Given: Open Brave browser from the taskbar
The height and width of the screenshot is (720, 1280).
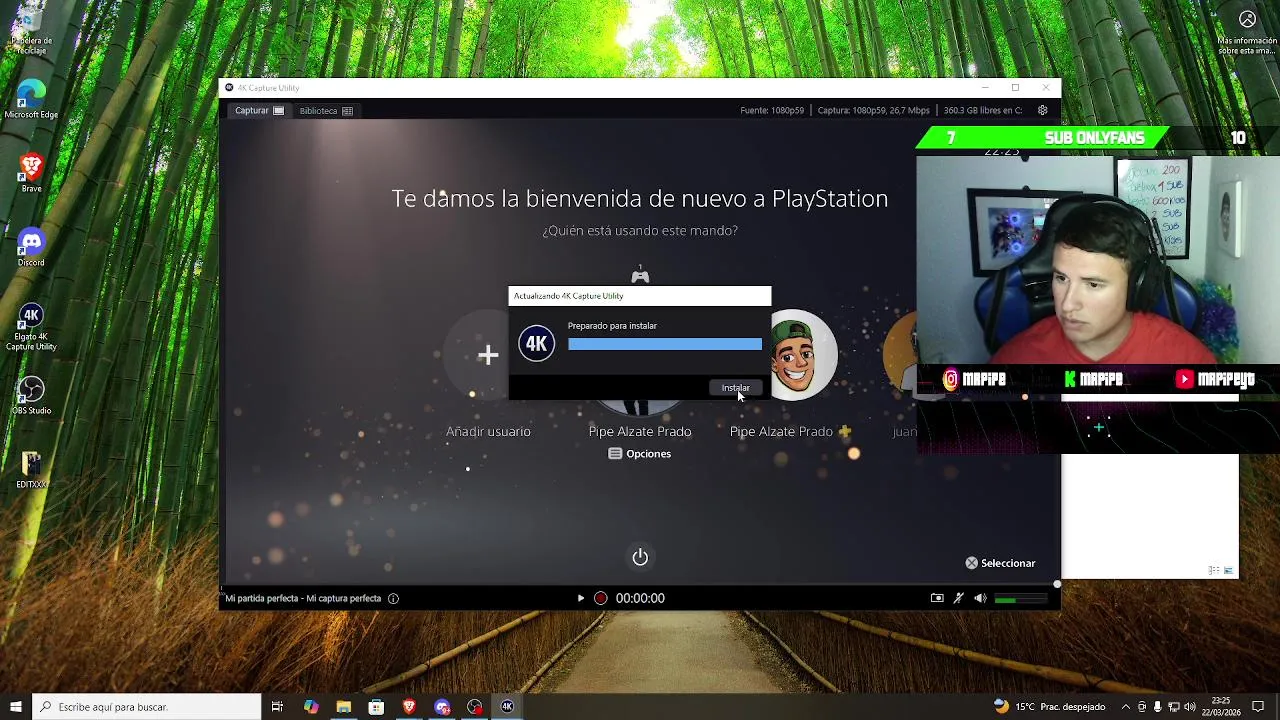Looking at the screenshot, I should click(x=409, y=707).
